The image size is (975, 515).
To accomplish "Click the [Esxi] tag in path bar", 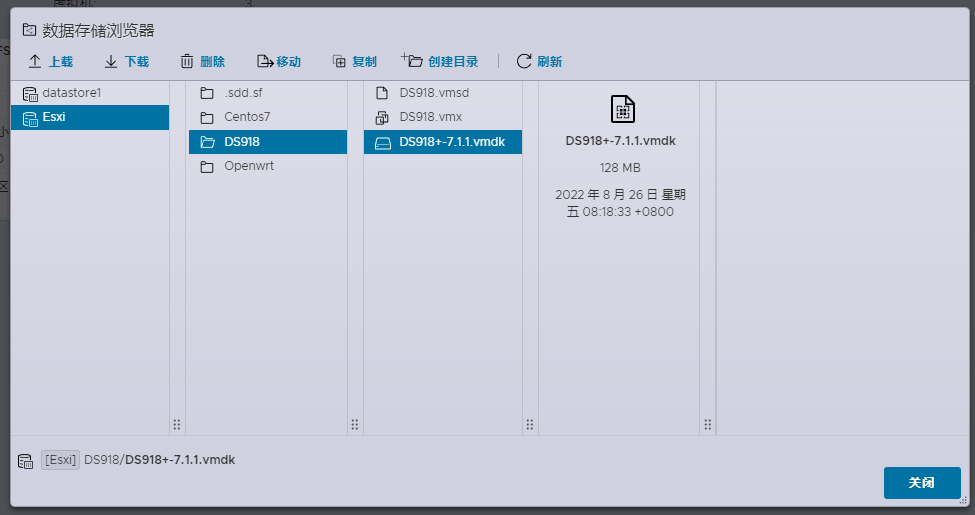I will click(x=60, y=460).
